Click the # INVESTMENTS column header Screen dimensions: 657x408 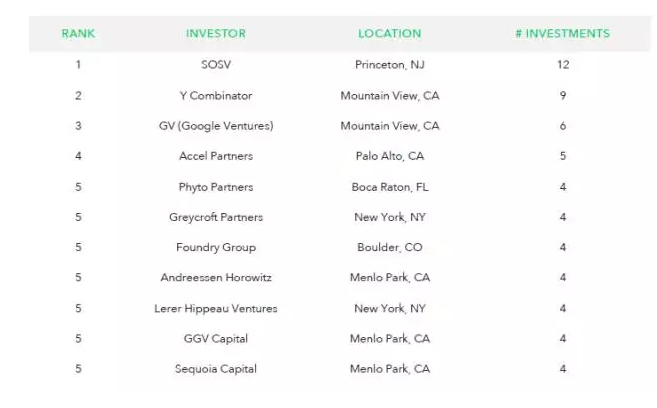(x=563, y=34)
